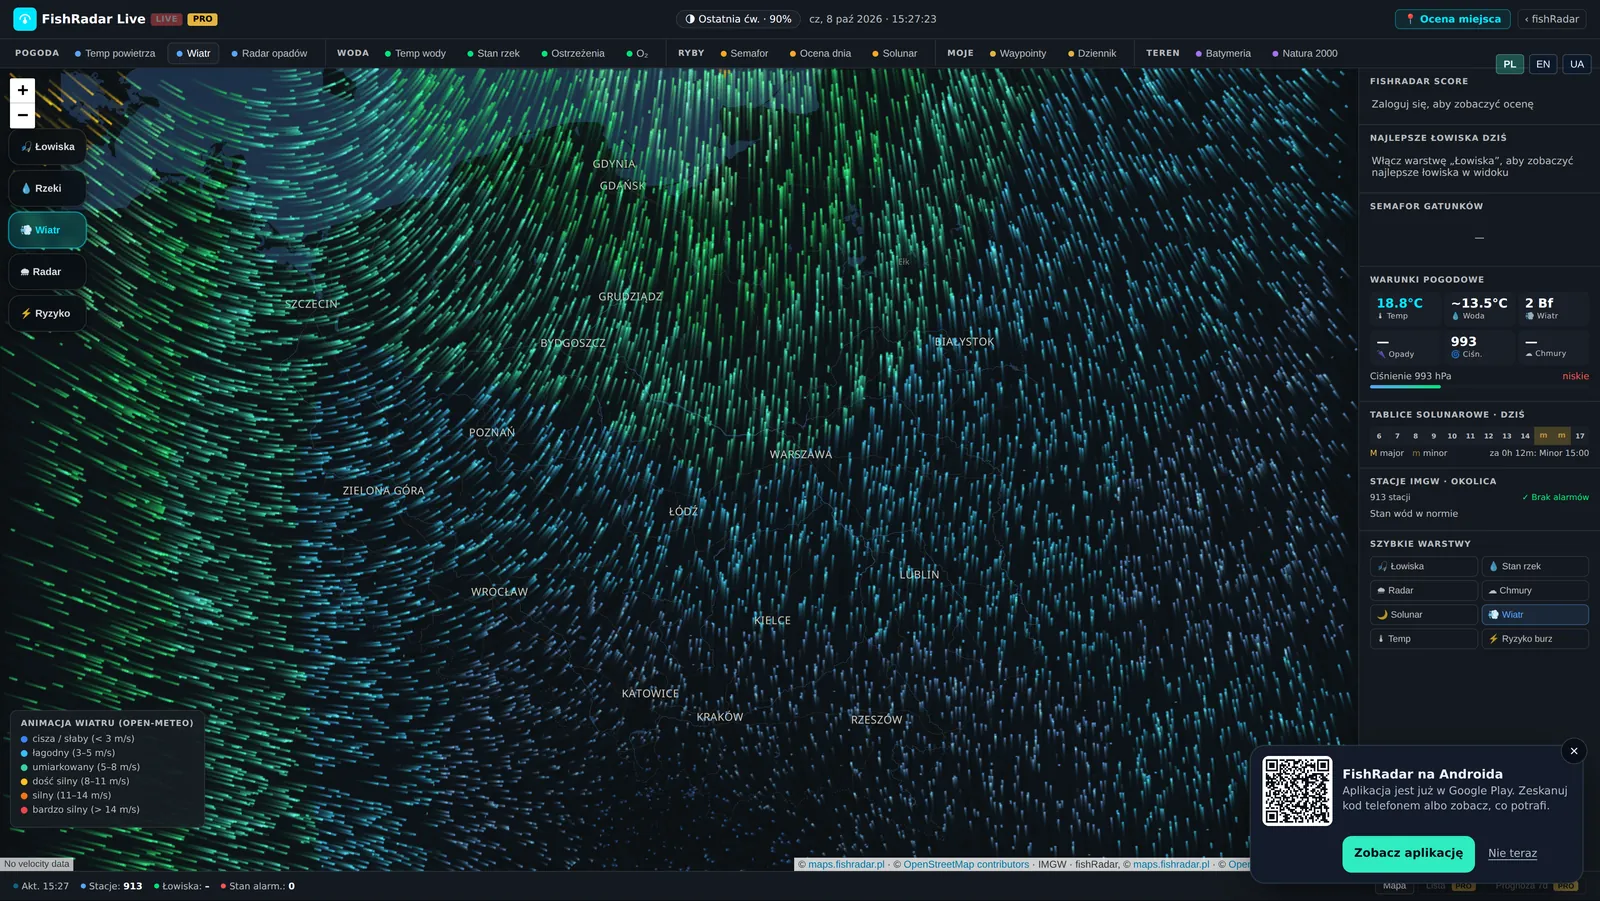Click the Brak alarmów status
This screenshot has width=1600, height=901.
(1555, 497)
